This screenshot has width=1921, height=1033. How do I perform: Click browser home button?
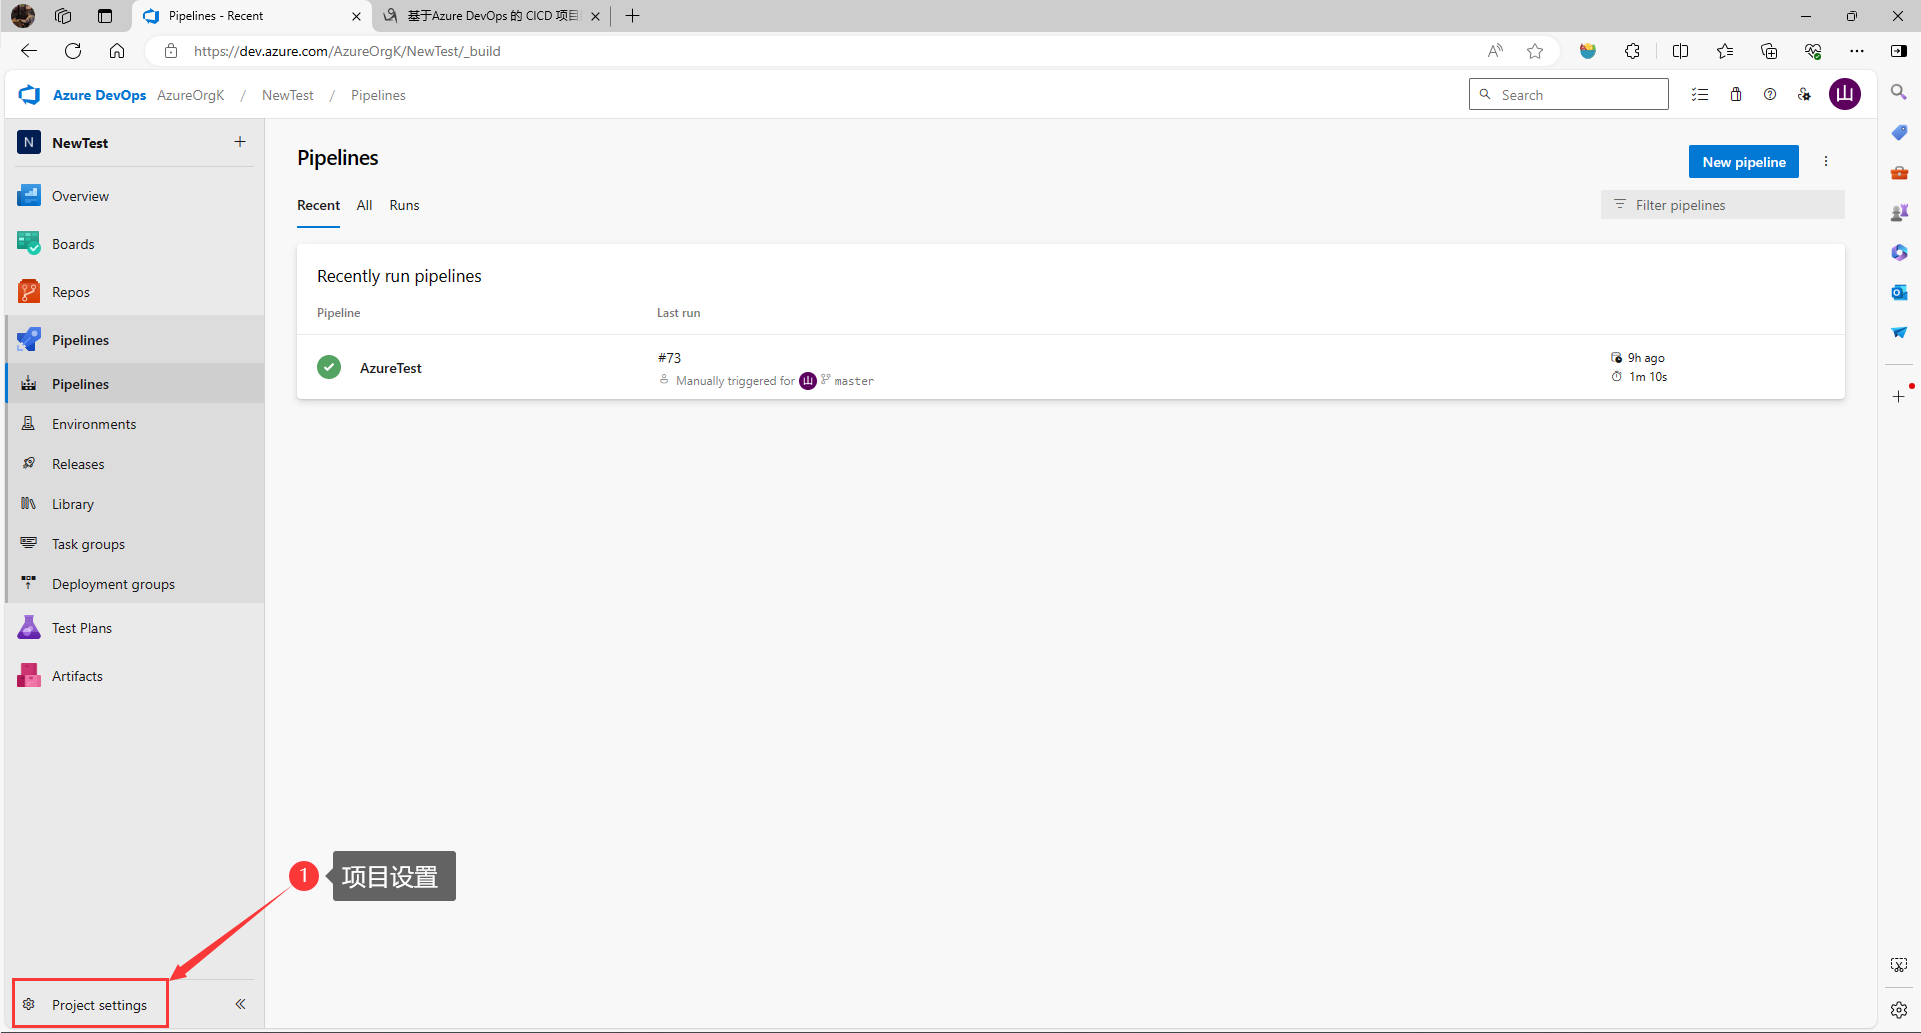tap(117, 51)
